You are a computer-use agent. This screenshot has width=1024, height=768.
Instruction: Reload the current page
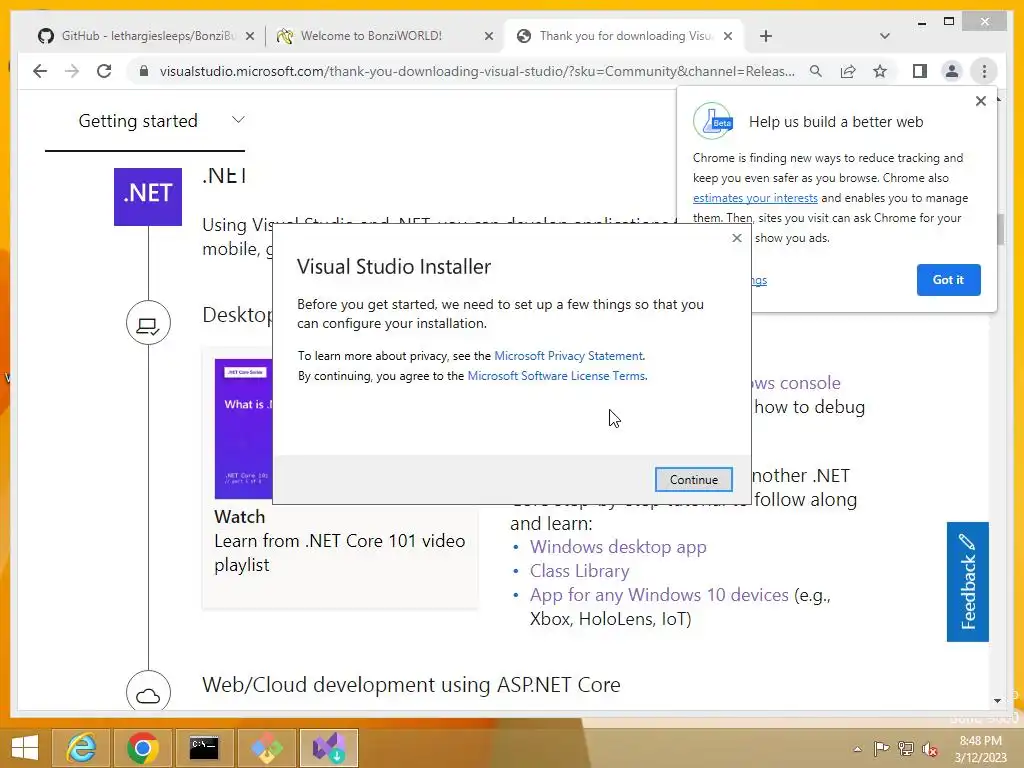(104, 71)
